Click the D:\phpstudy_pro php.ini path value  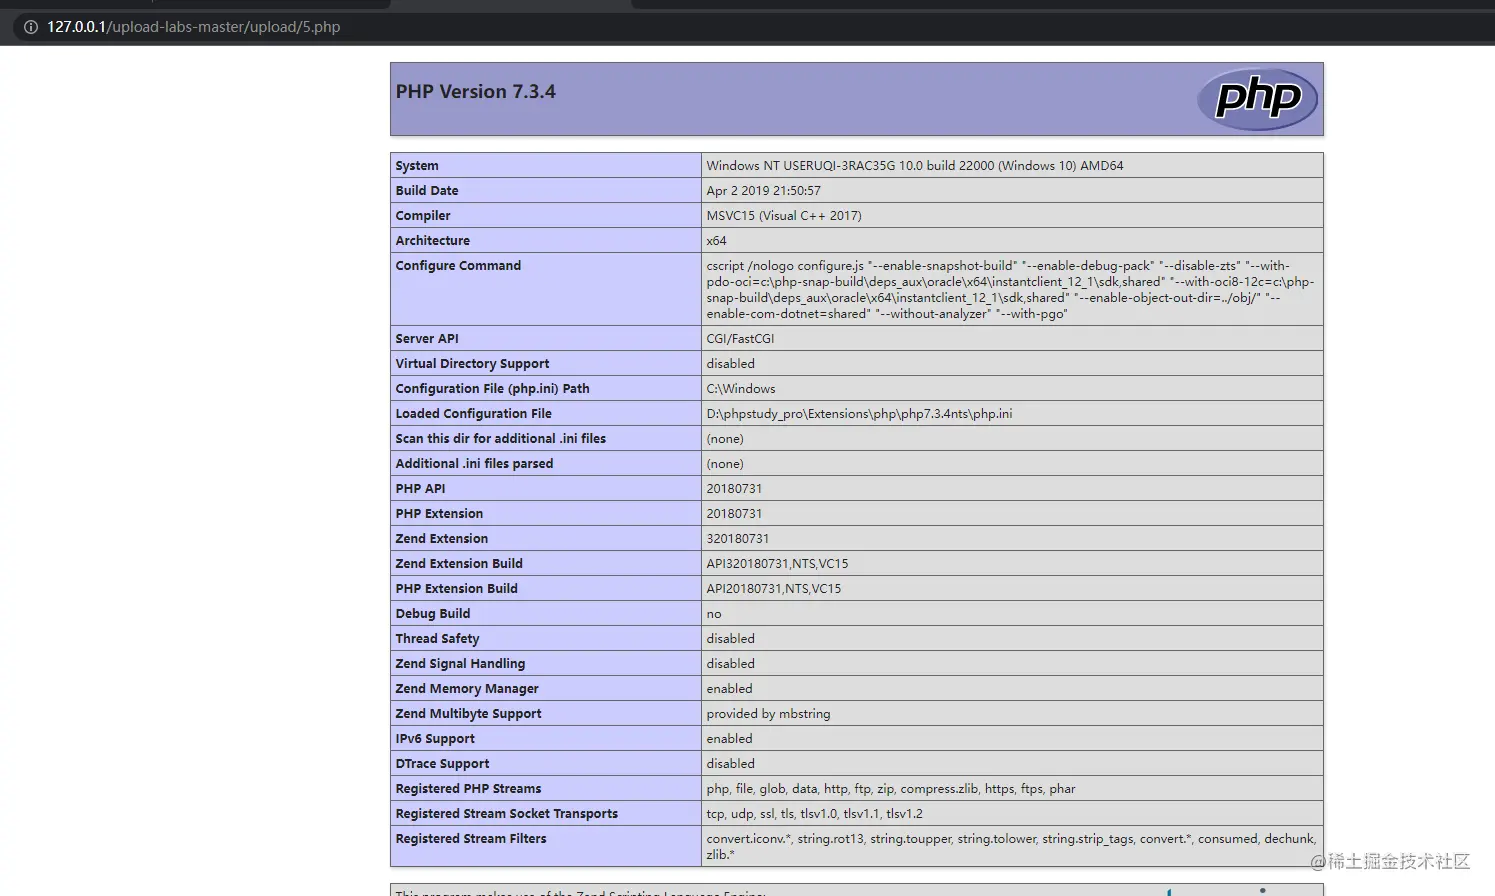859,414
